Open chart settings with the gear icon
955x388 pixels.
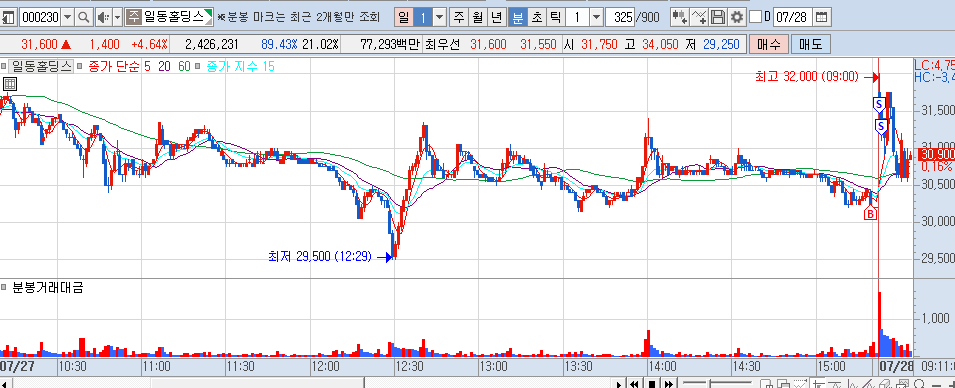coord(737,17)
